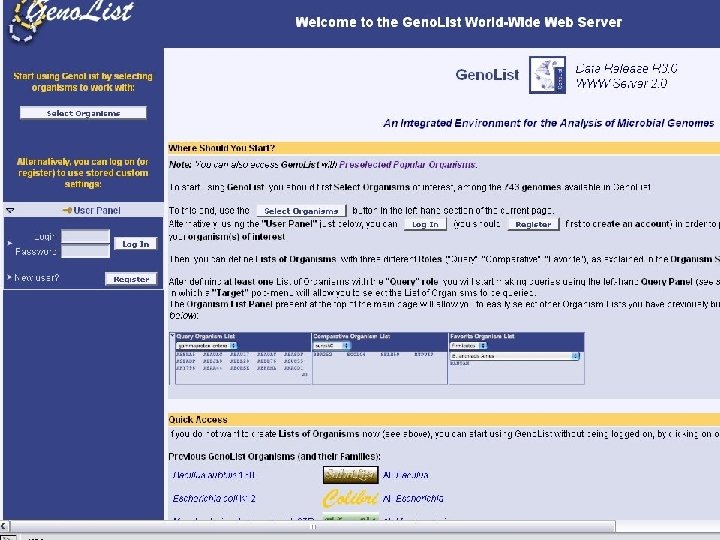Screen dimensions: 720x540
Task: Click the GenoList data release image
Action: coord(547,75)
